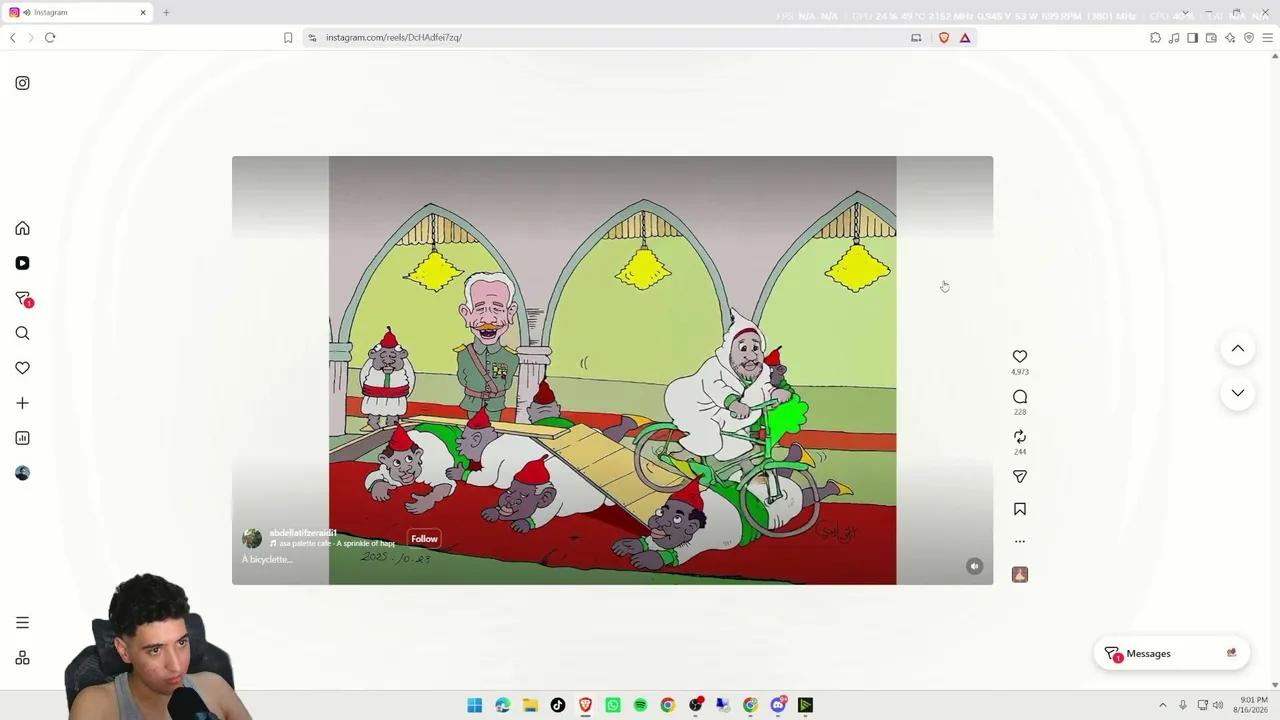Open File Explorer from taskbar

point(530,705)
